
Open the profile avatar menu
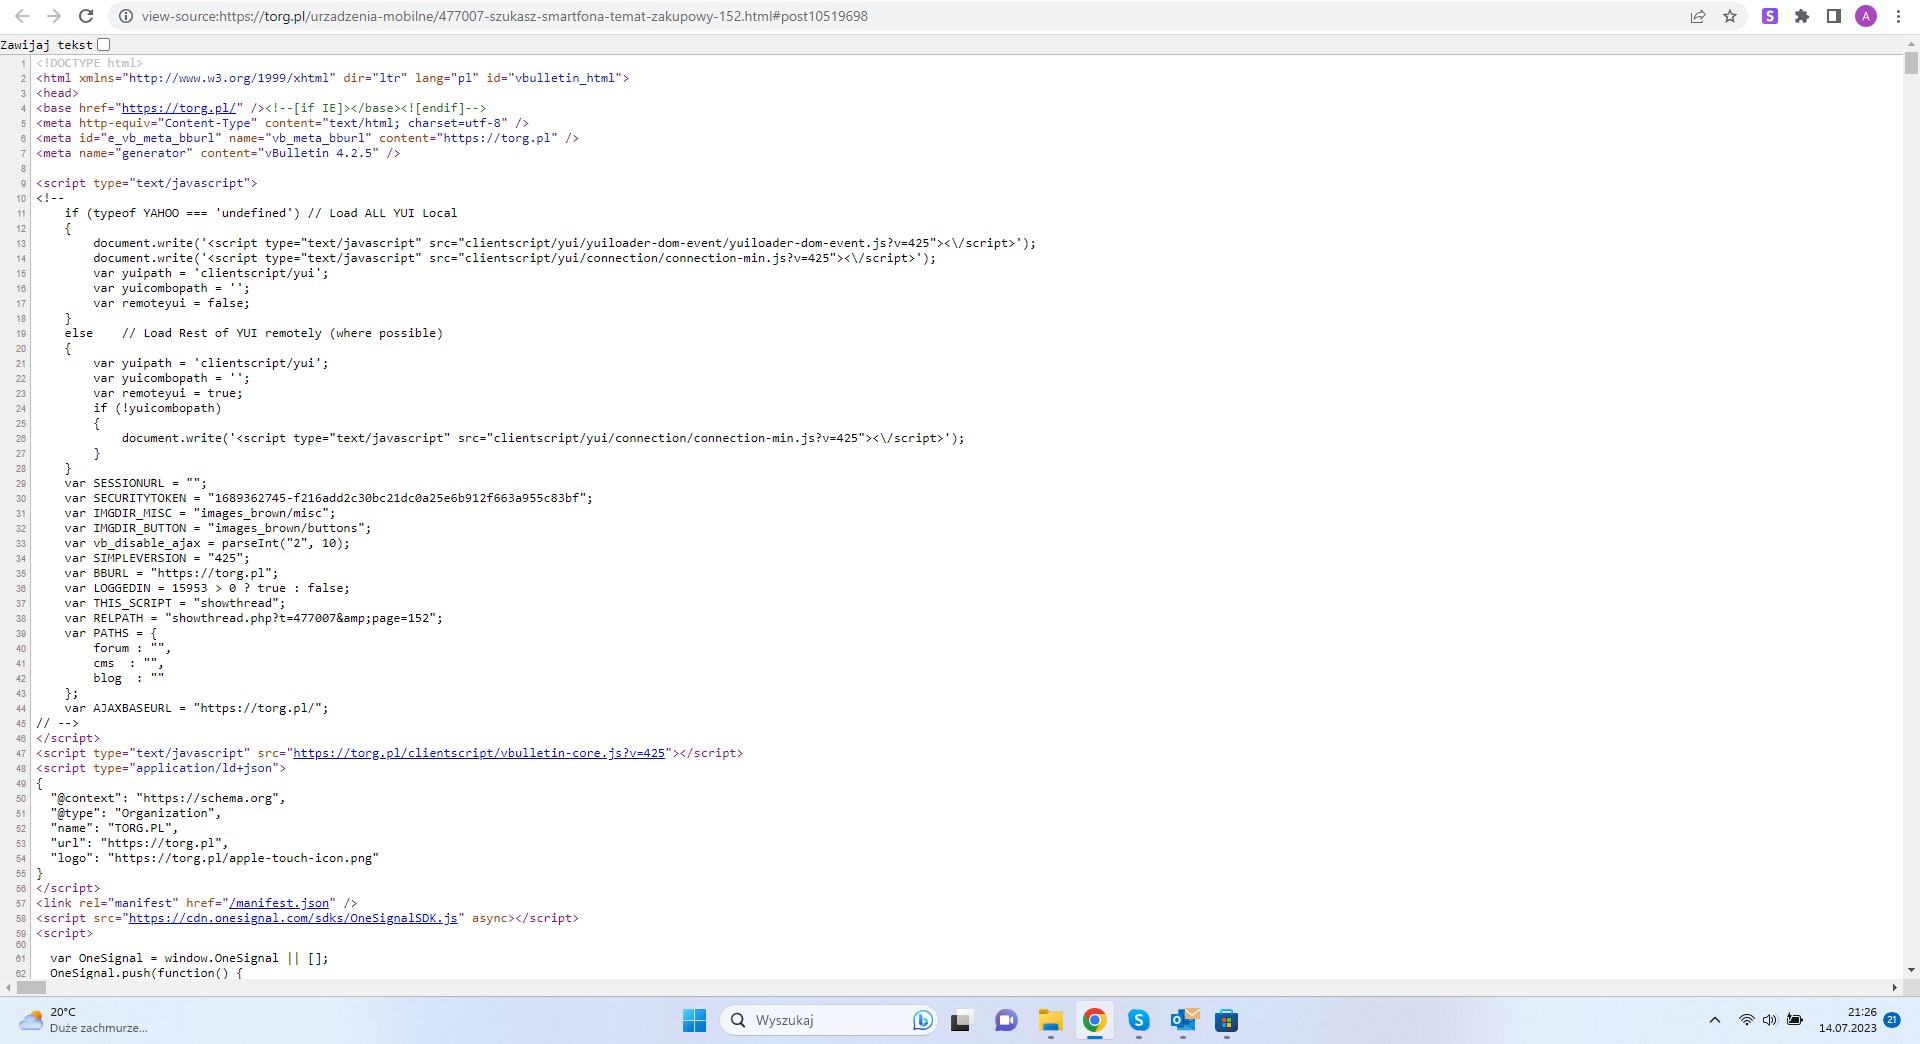(1866, 16)
